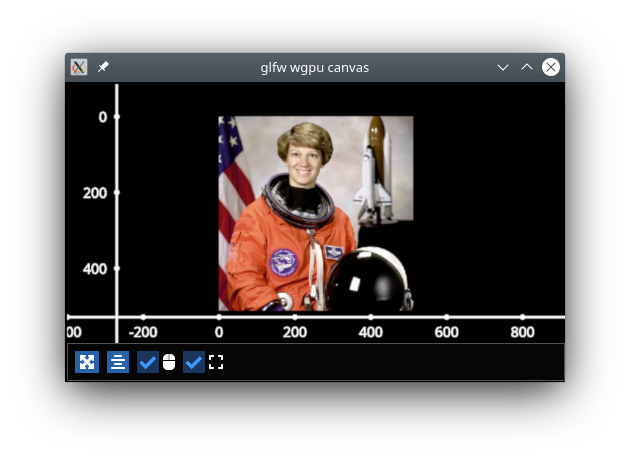The width and height of the screenshot is (630, 459).
Task: Click the 600 tick label on the x-axis
Action: click(446, 332)
